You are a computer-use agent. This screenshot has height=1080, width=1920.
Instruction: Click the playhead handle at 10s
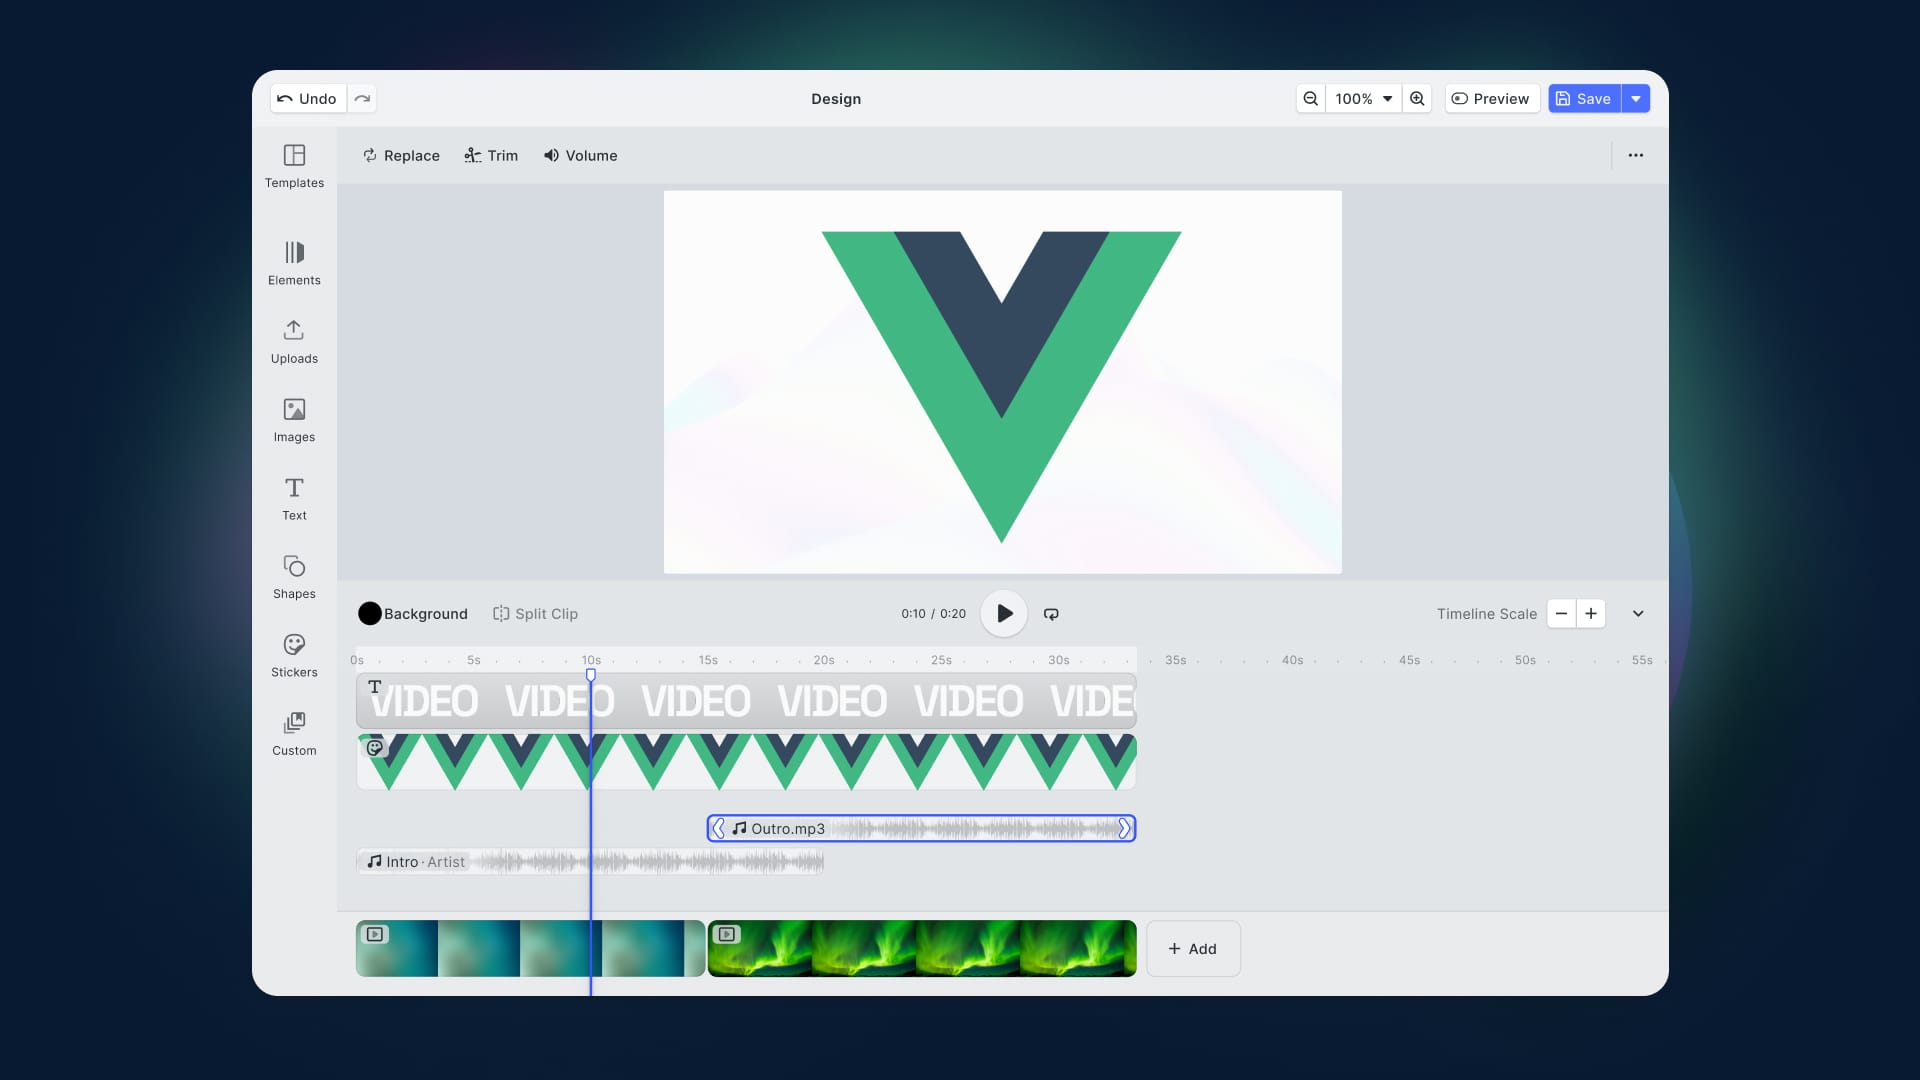click(591, 675)
